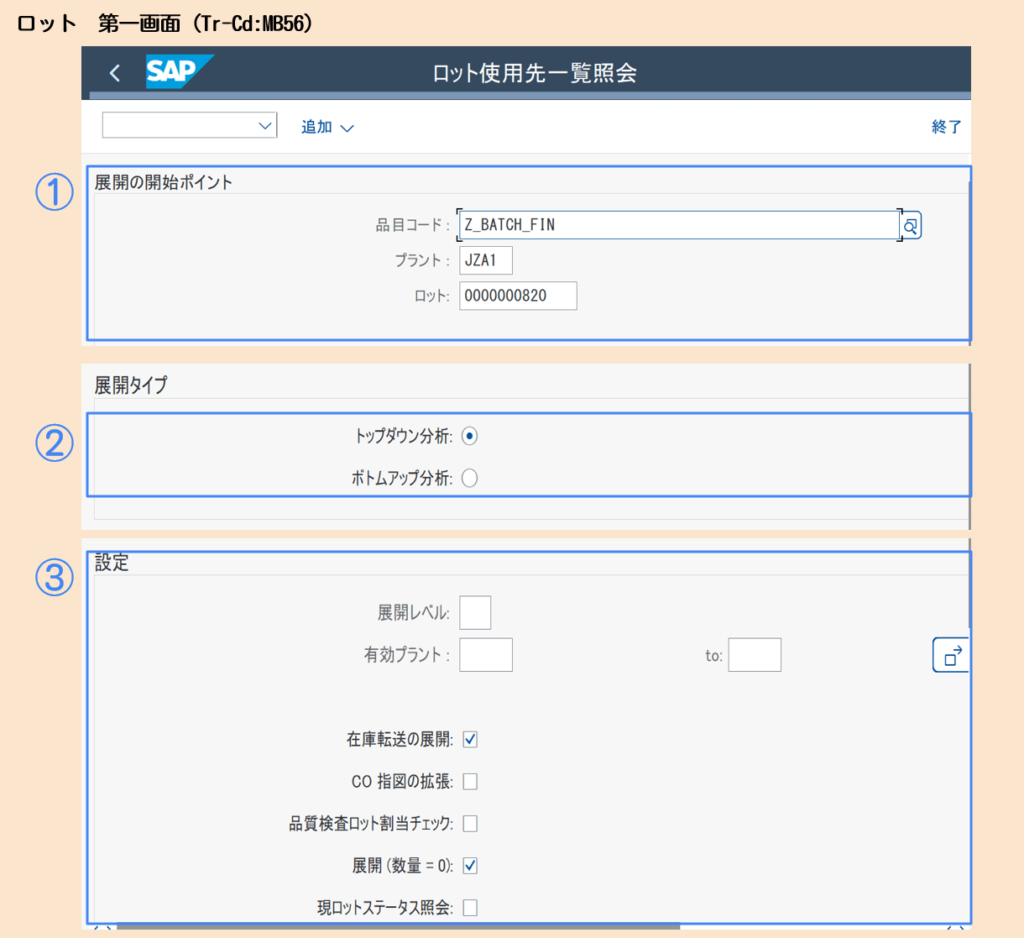1024x938 pixels.
Task: Open search help for 品目コード field
Action: click(911, 226)
